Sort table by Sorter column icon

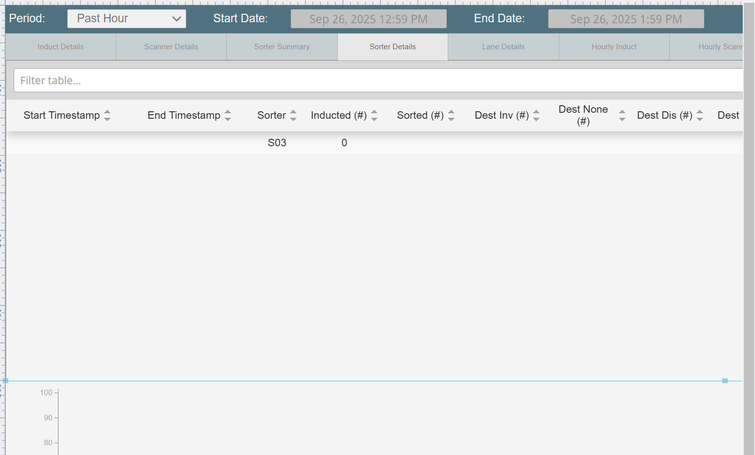click(x=293, y=116)
